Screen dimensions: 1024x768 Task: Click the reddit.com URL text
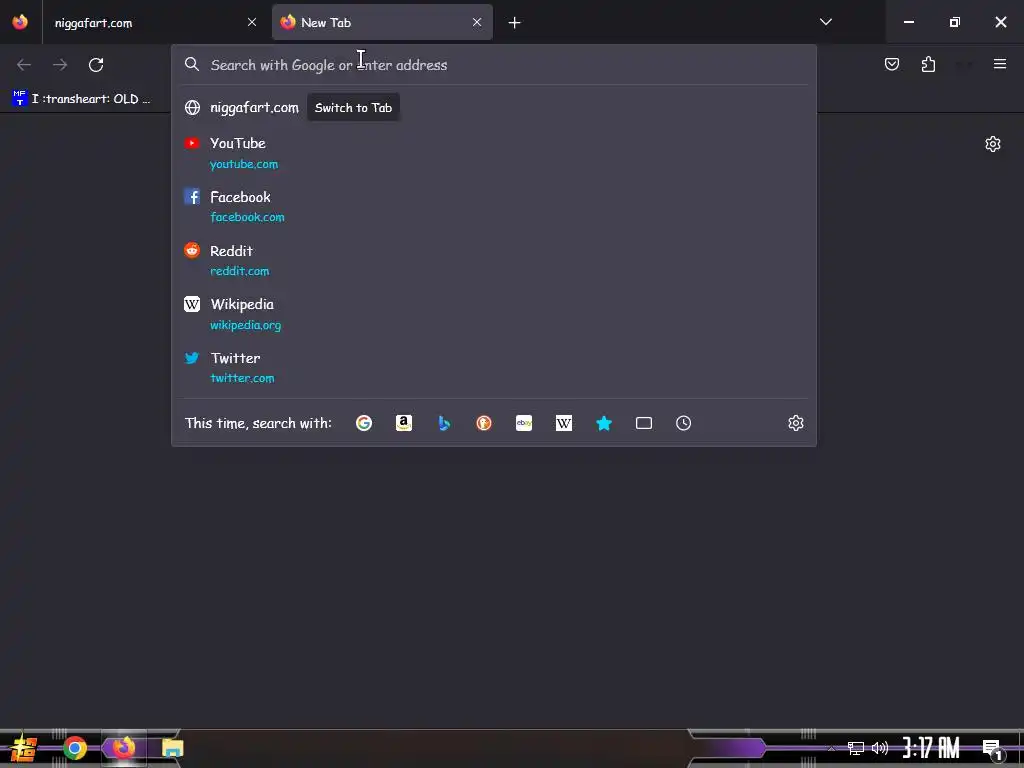[x=239, y=271]
